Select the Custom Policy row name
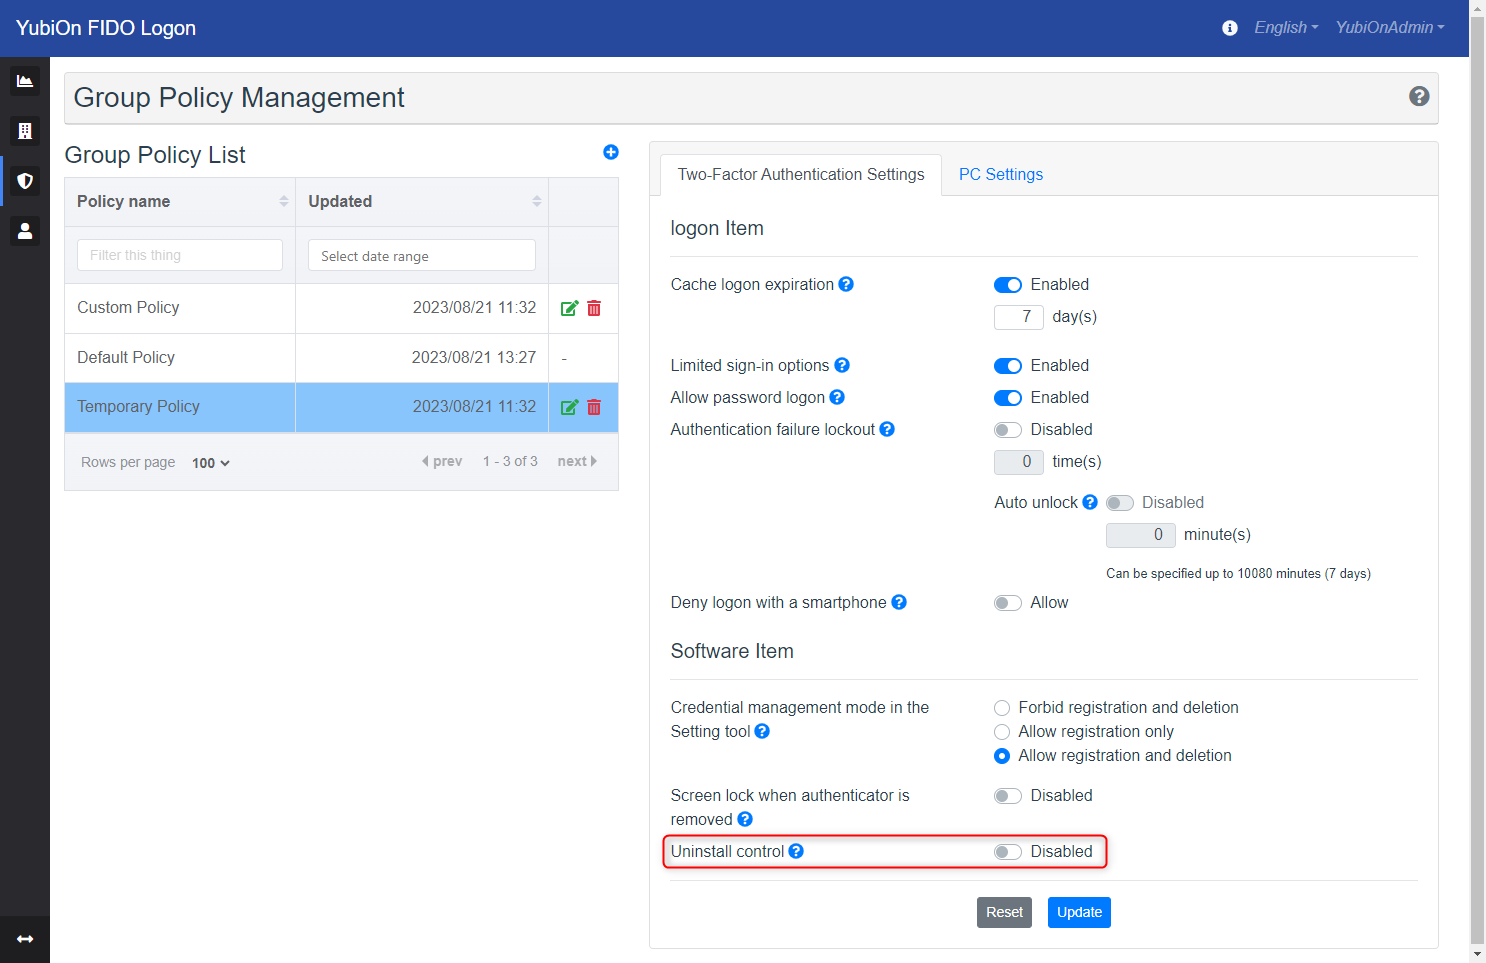This screenshot has width=1486, height=963. 128,308
